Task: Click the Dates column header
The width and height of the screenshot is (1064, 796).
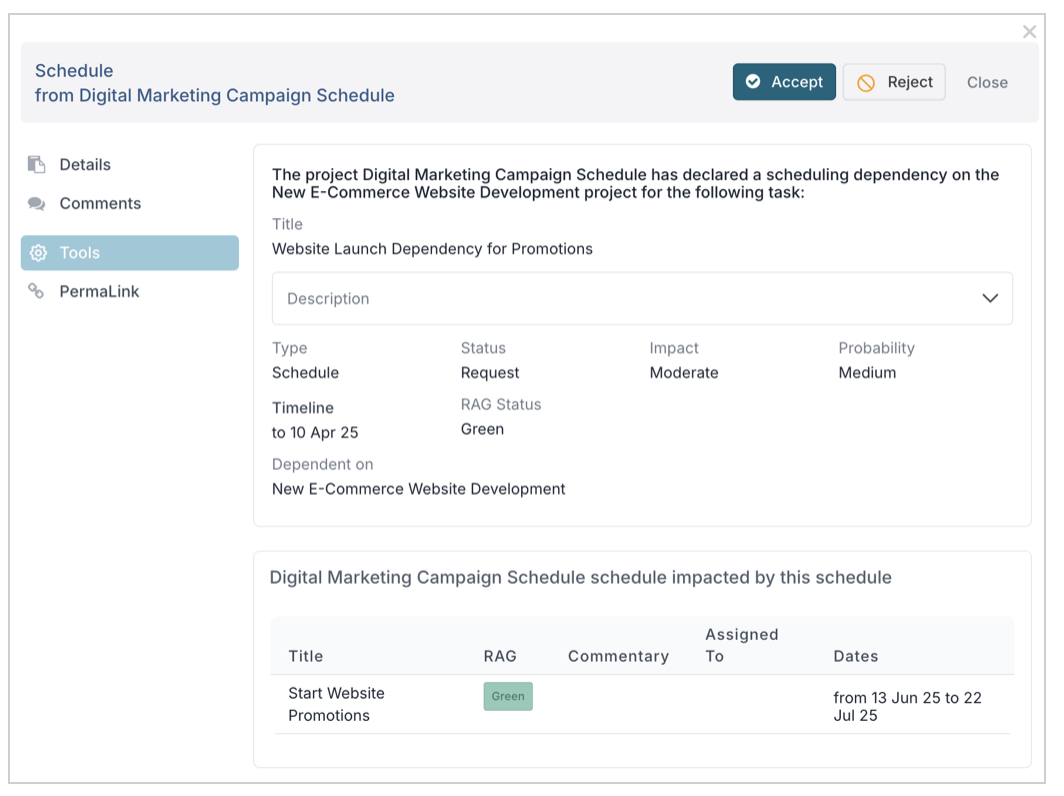Action: [855, 656]
